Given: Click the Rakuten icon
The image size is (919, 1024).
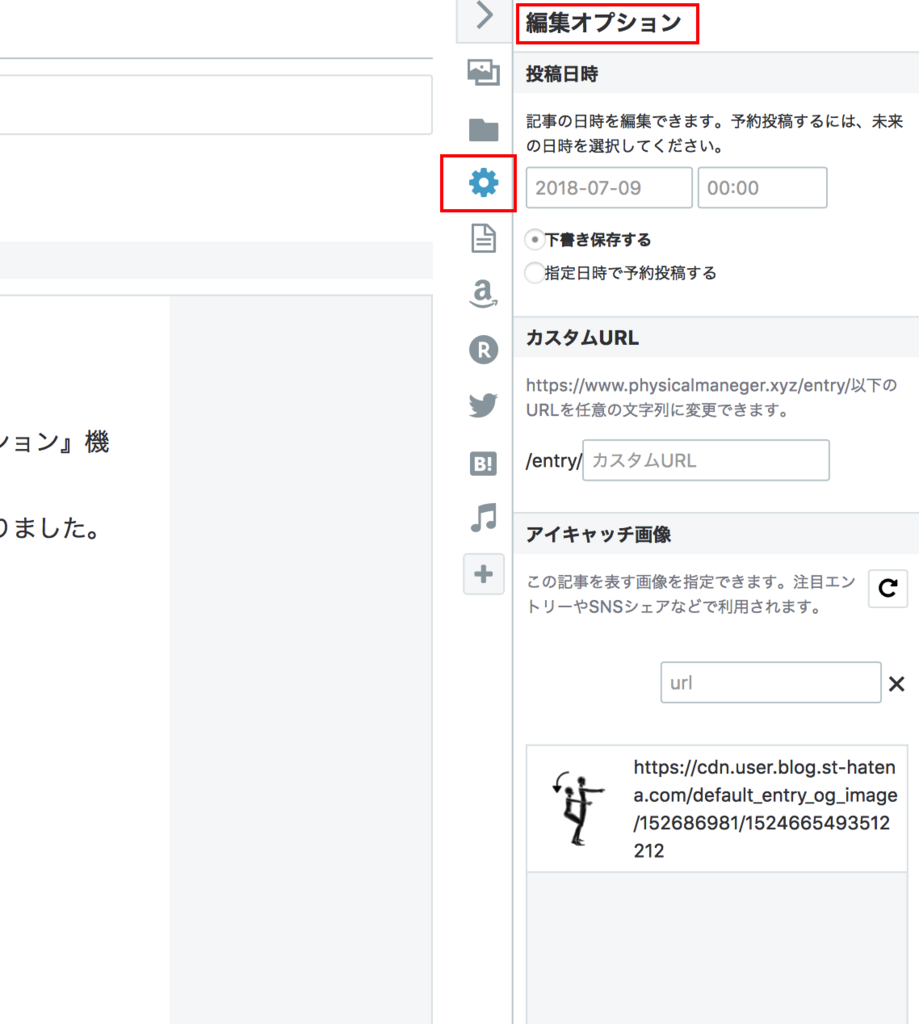Looking at the screenshot, I should (x=483, y=350).
